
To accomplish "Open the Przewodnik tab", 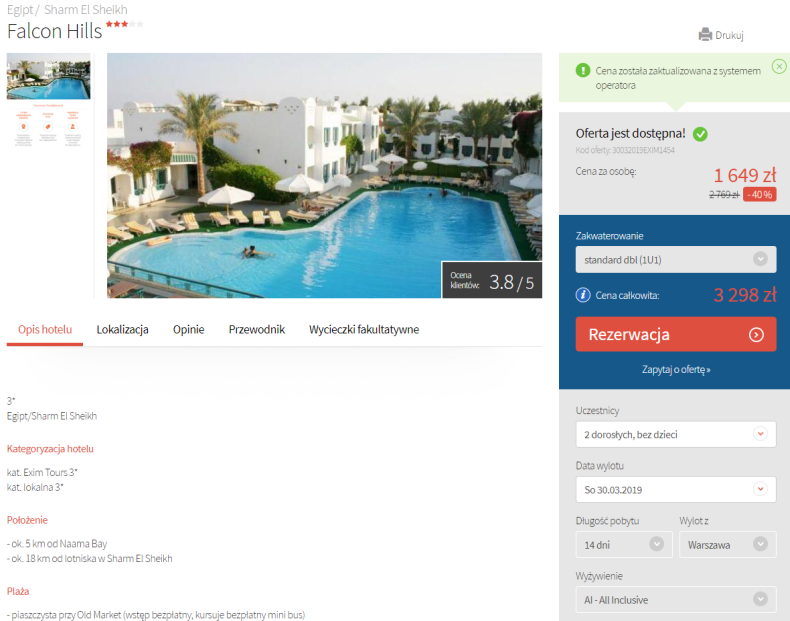I will 256,329.
